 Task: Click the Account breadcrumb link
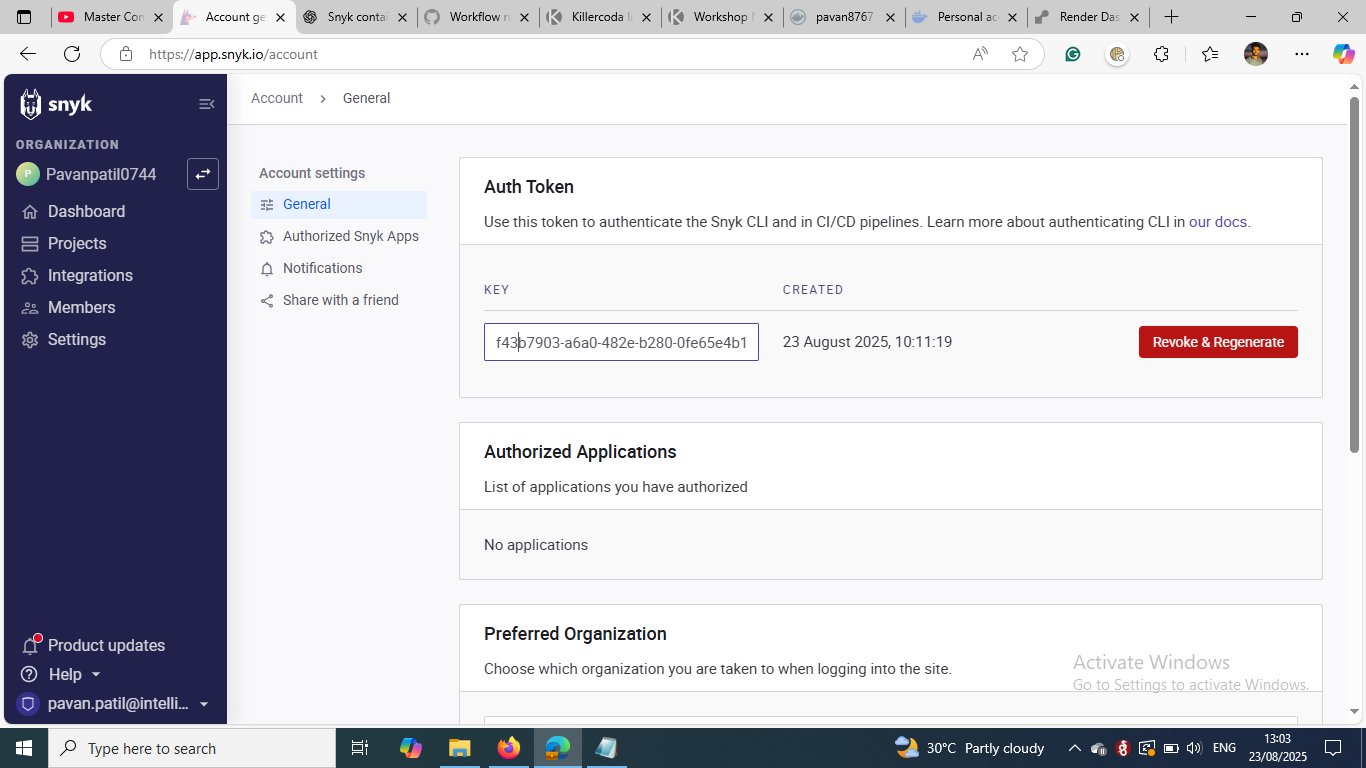(x=277, y=98)
